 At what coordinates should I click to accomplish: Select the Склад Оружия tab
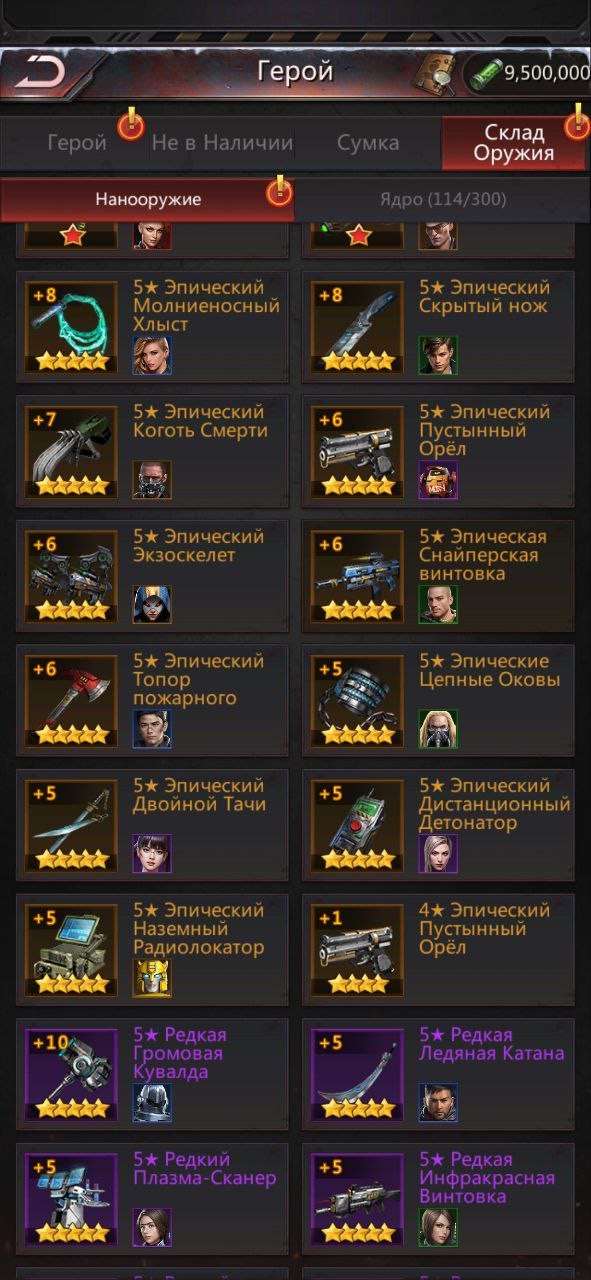513,143
